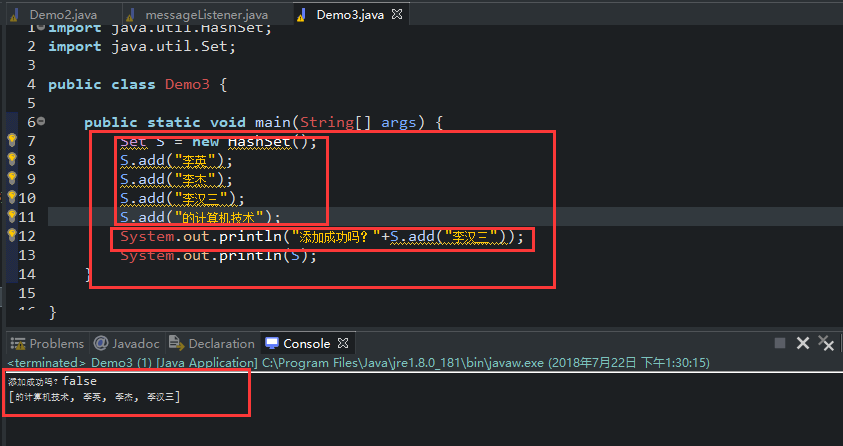Click the warning lightbulb on line 12
Viewport: 843px width, 446px height.
(12, 235)
